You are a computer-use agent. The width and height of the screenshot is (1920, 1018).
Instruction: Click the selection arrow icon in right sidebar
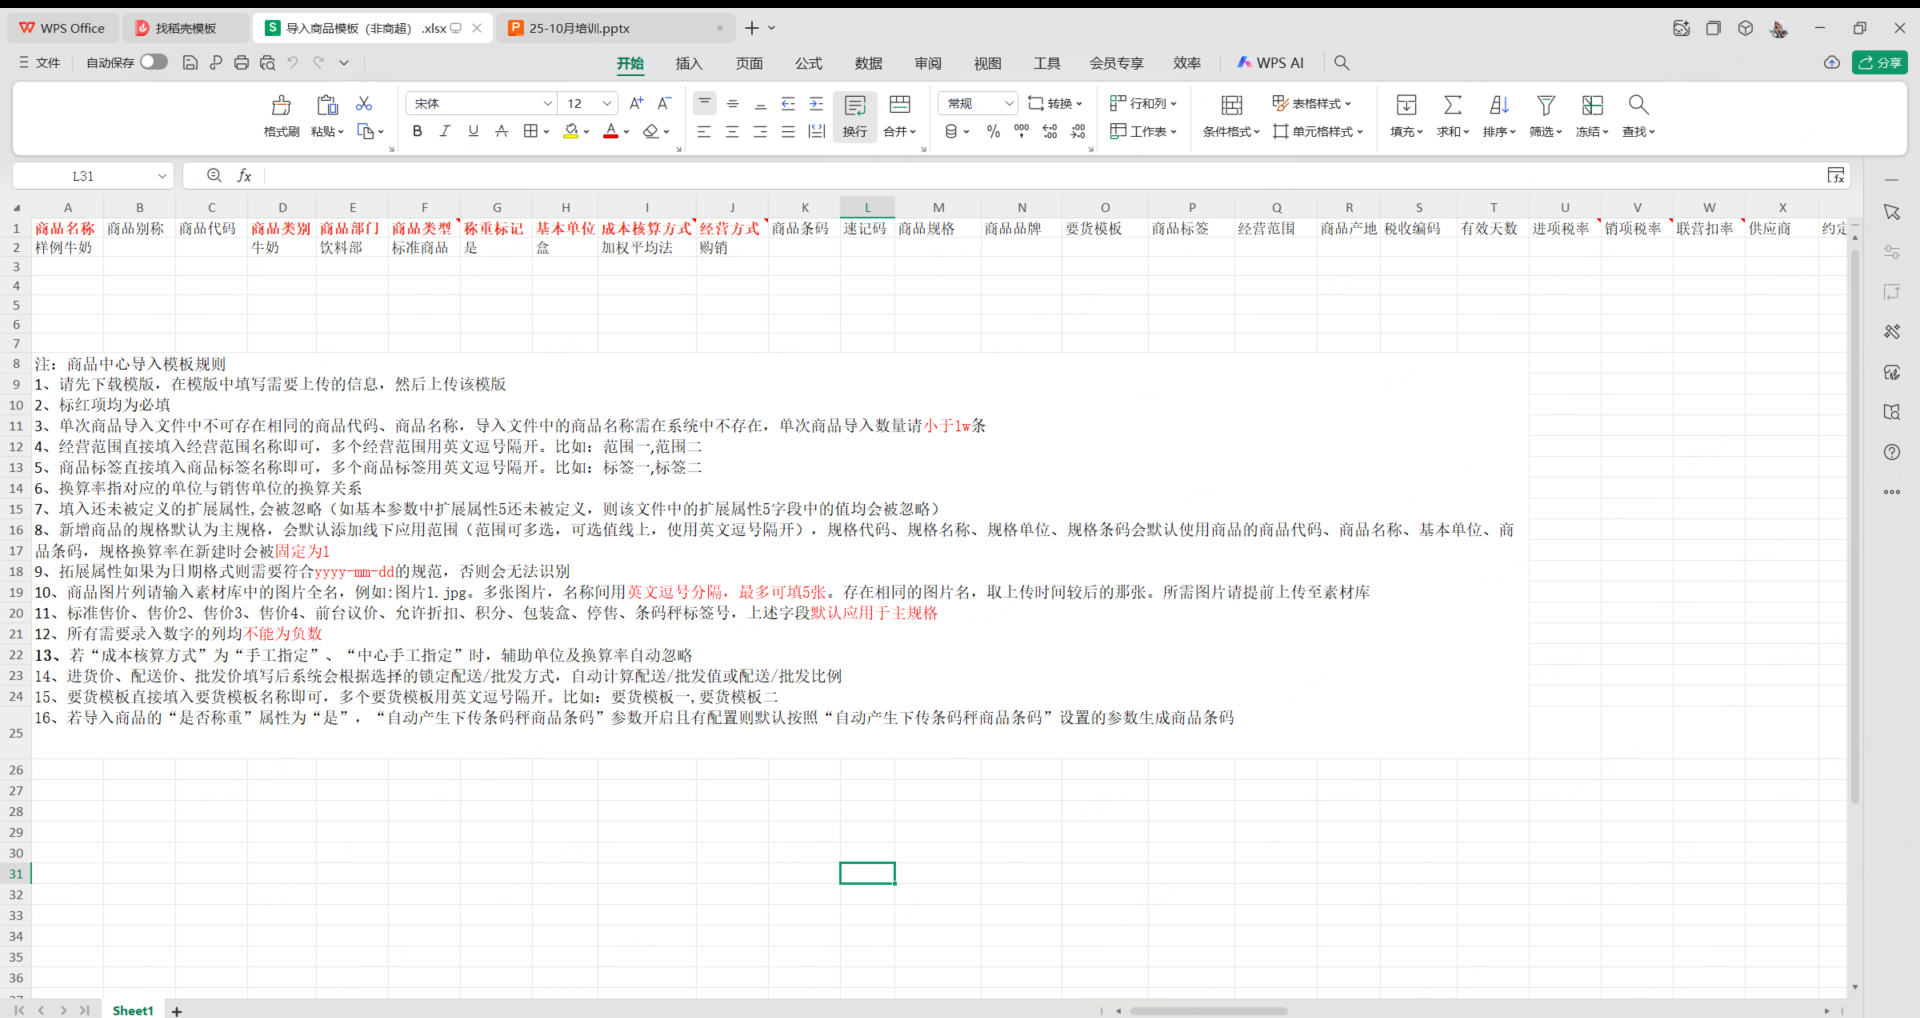click(x=1892, y=212)
